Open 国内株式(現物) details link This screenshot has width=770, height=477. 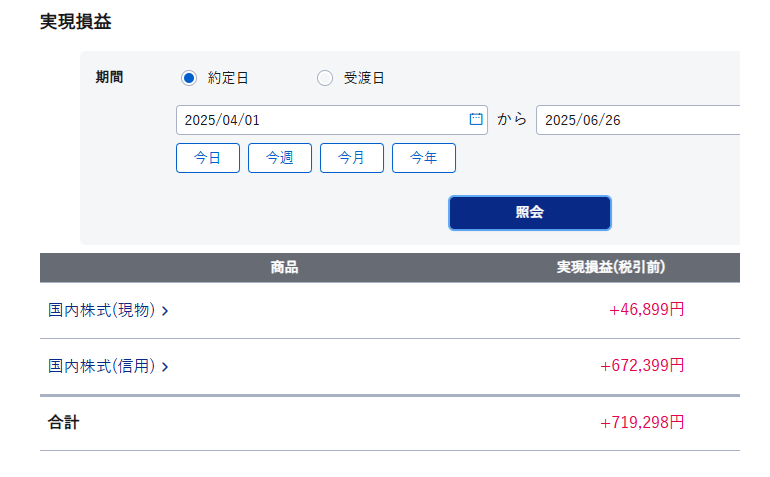[102, 310]
